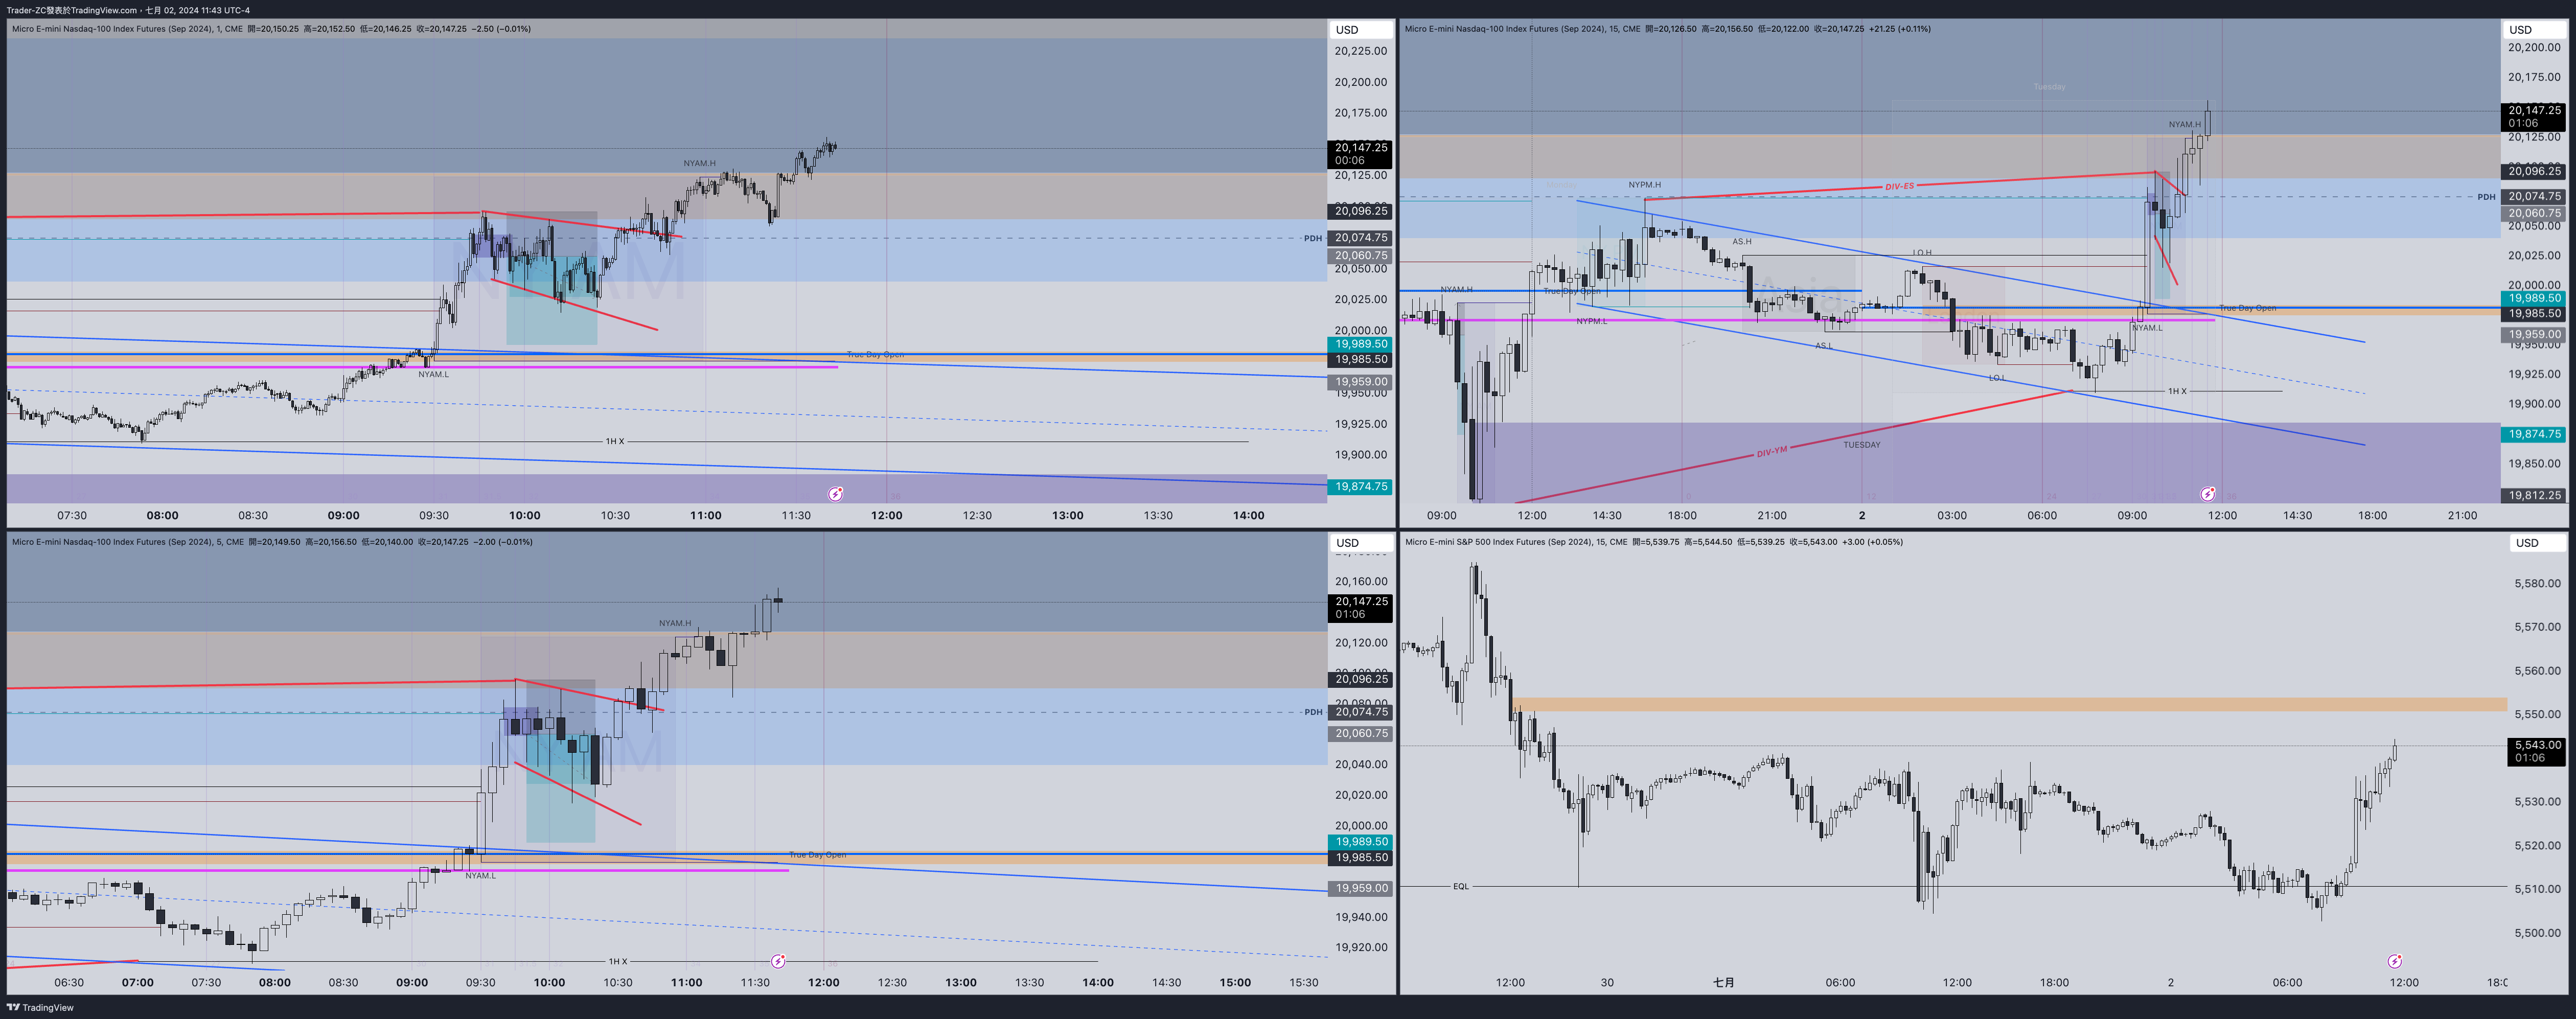Click the 15-minute Nasdaq-100 futures chart title

(x=1522, y=29)
